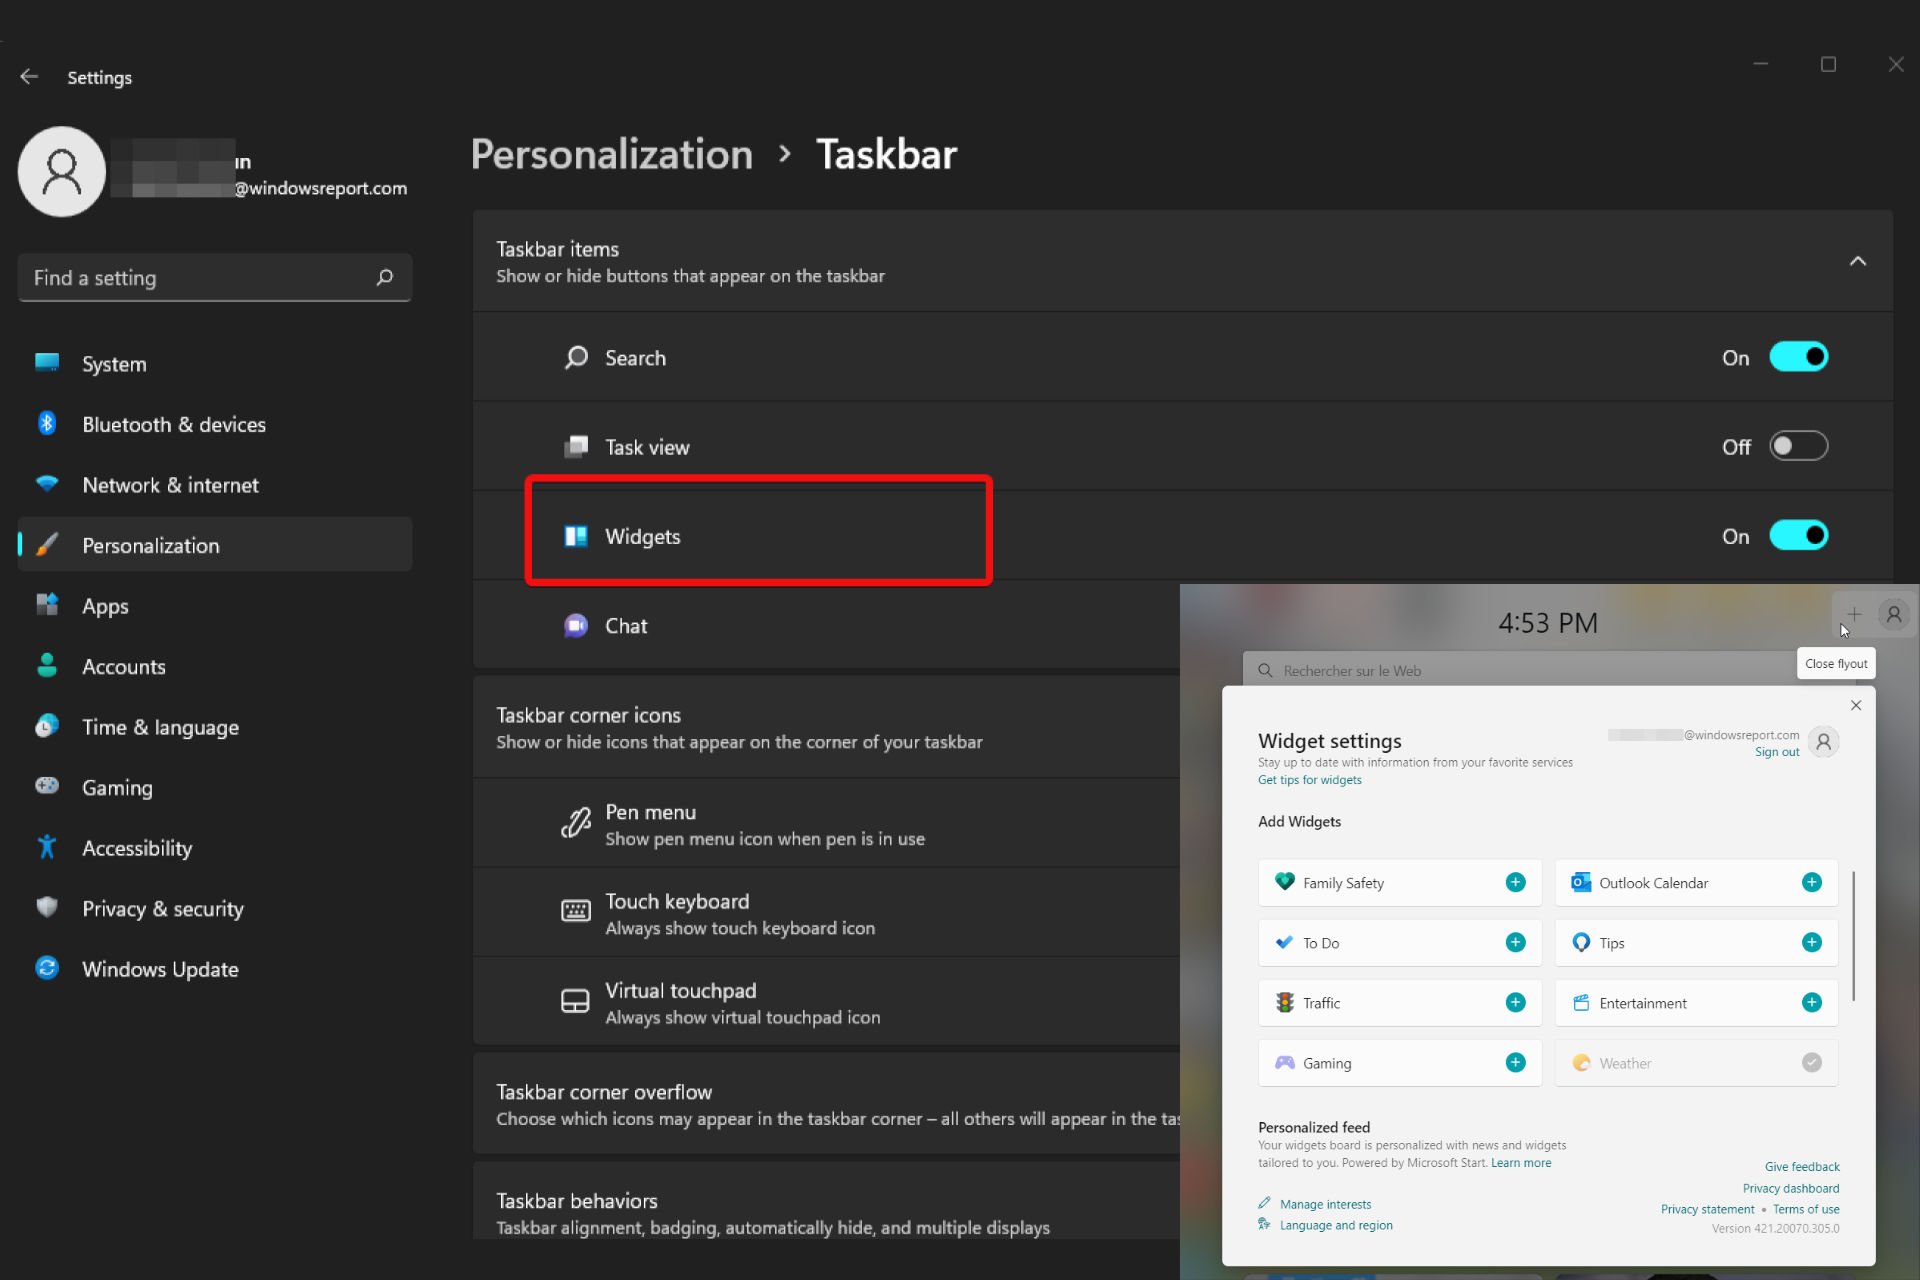Select Personalization in the sidebar
The width and height of the screenshot is (1920, 1280).
(215, 545)
